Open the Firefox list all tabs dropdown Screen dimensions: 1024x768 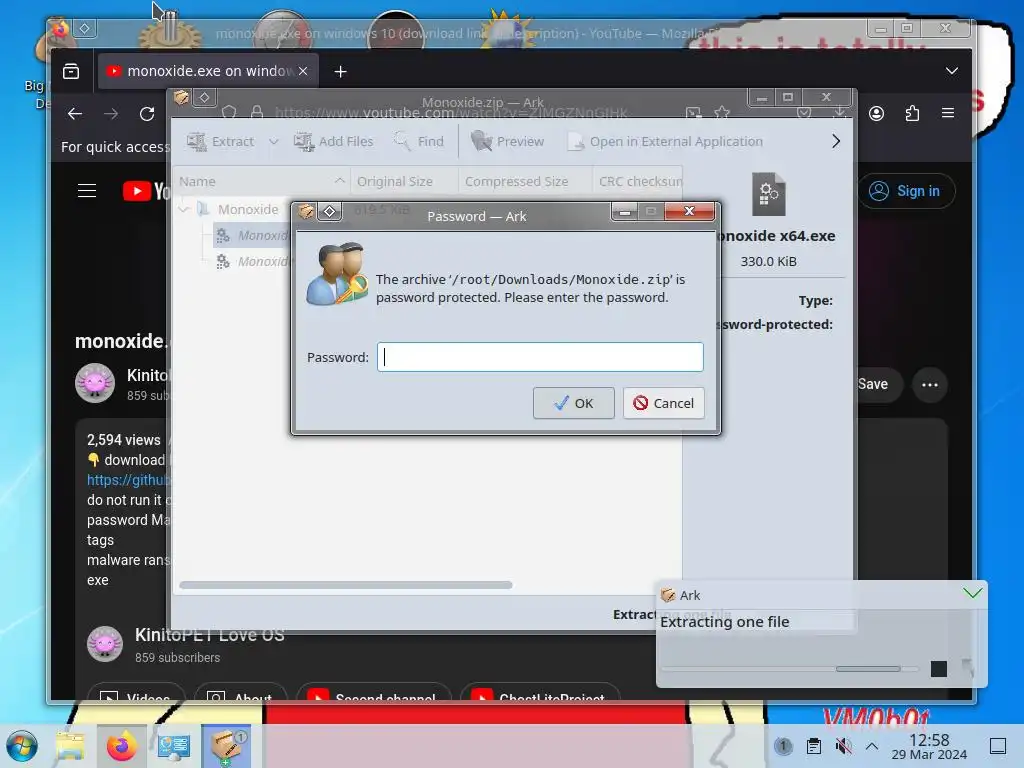952,71
